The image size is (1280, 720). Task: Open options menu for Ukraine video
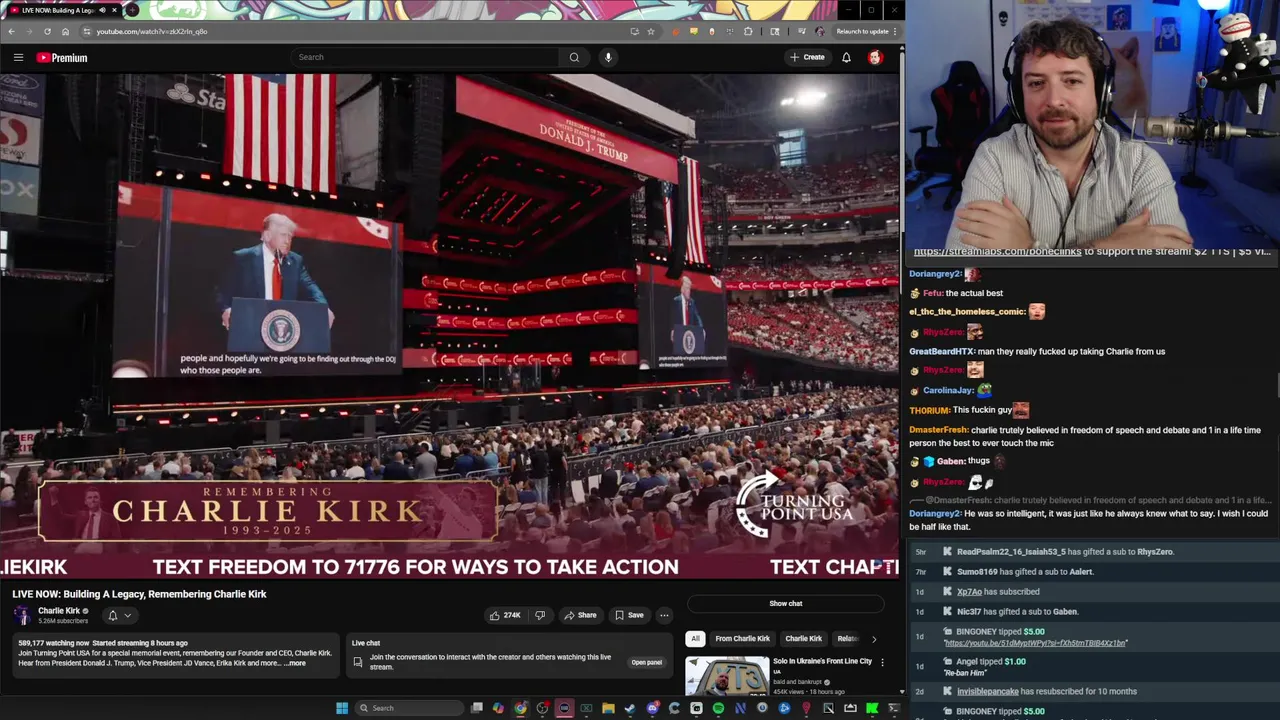click(x=882, y=662)
